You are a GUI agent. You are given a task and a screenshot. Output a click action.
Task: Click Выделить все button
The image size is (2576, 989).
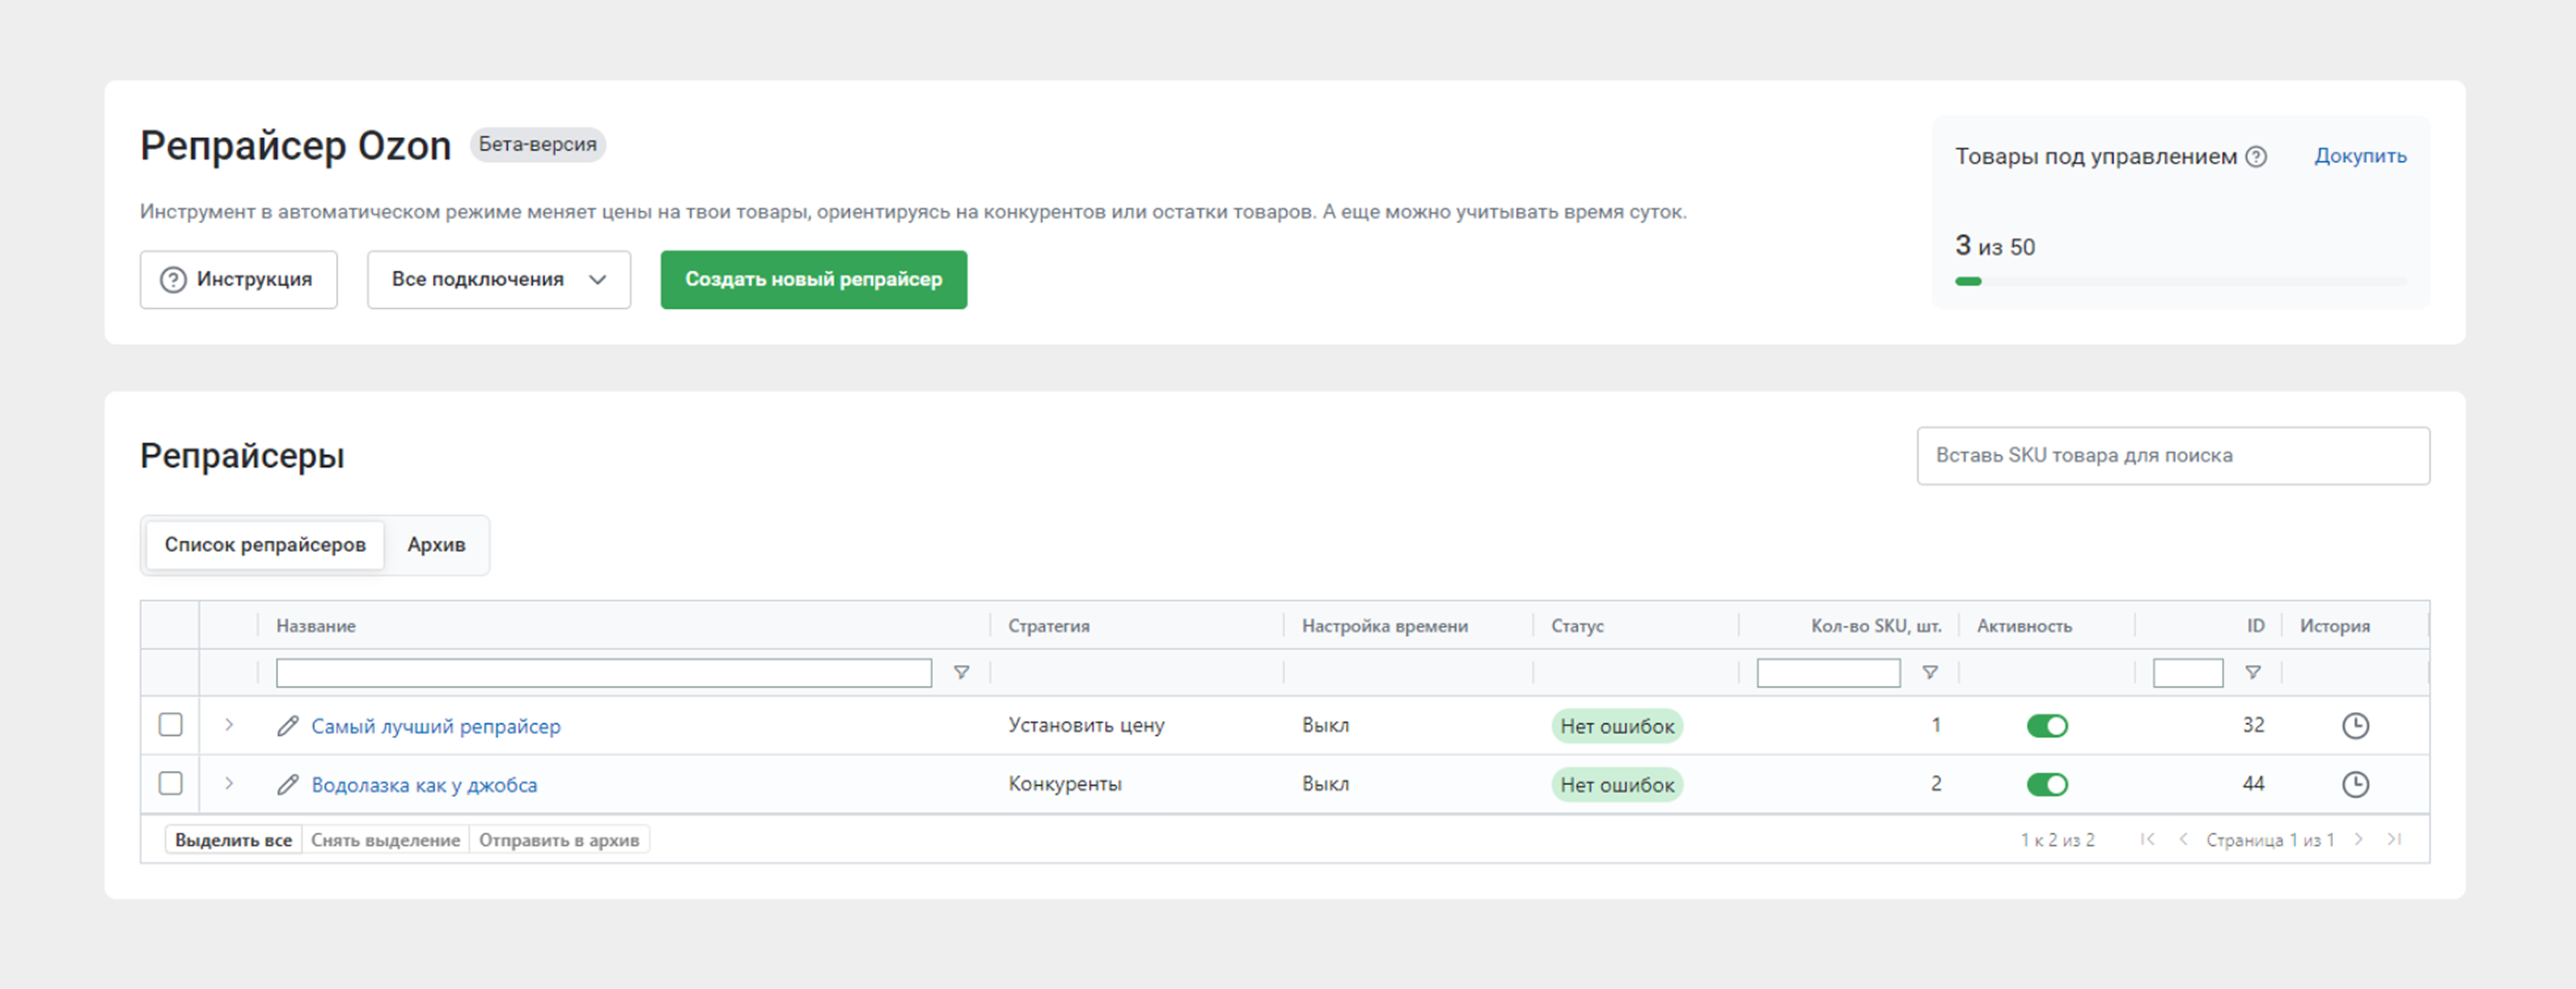[x=233, y=840]
